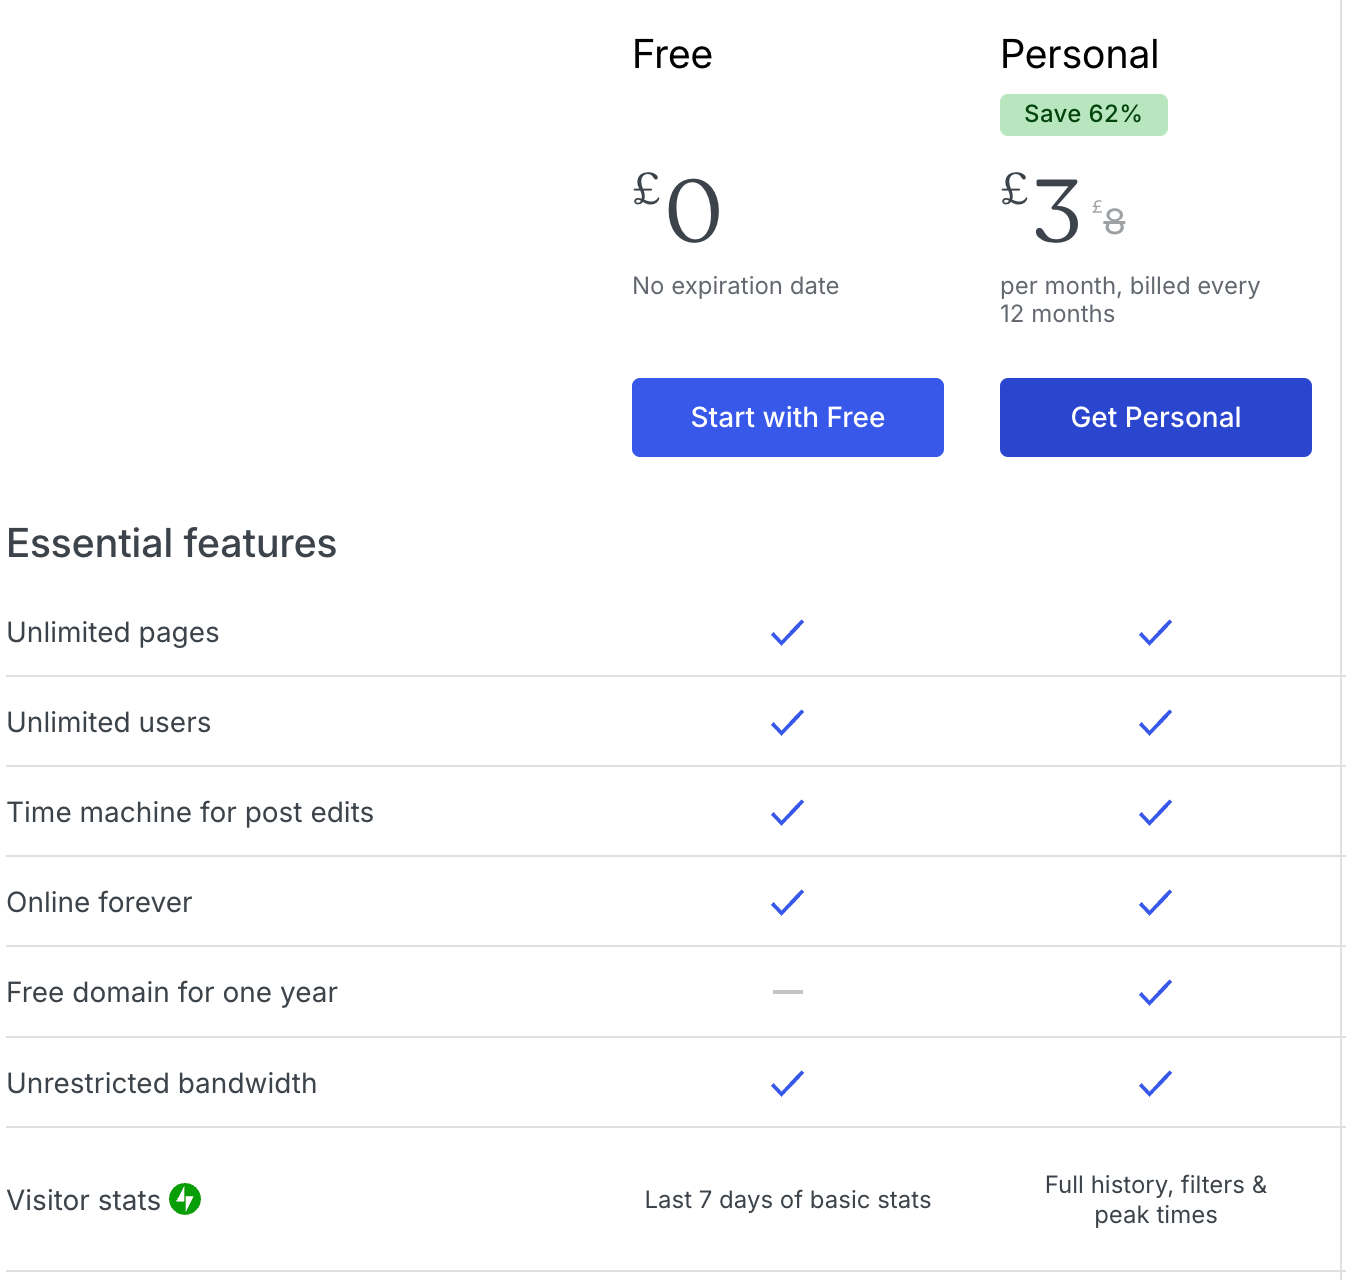Click the Free checkmark for Unrestricted bandwidth
Viewport: 1346px width, 1280px height.
pyautogui.click(x=788, y=1083)
